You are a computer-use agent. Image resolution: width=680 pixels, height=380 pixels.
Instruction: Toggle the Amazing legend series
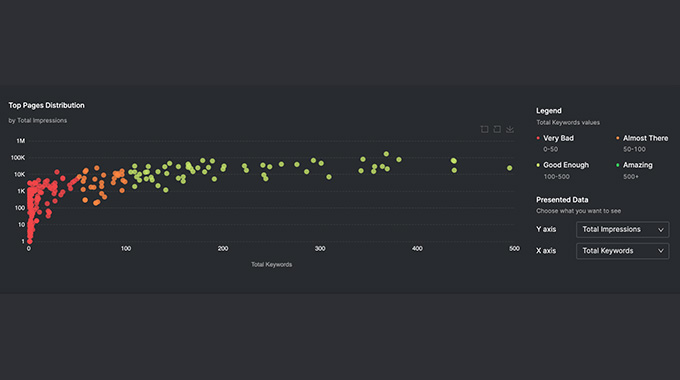point(634,165)
